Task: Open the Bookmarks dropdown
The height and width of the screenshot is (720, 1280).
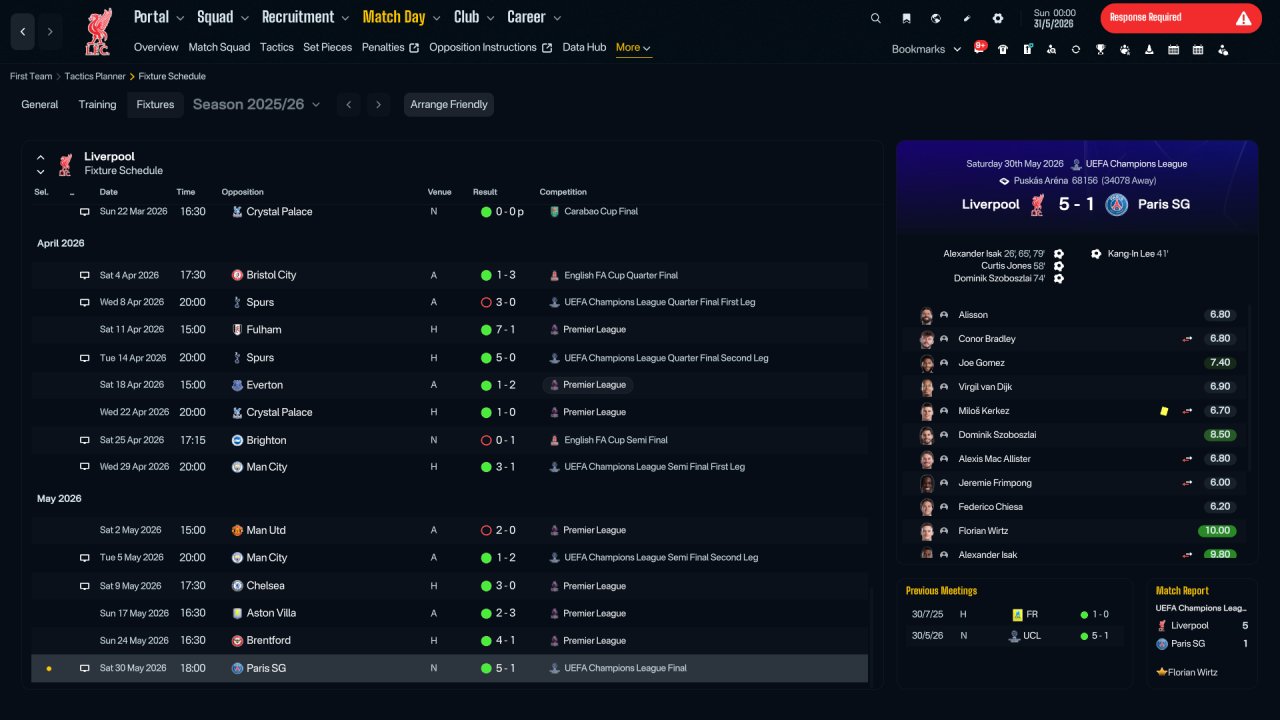Action: click(926, 49)
